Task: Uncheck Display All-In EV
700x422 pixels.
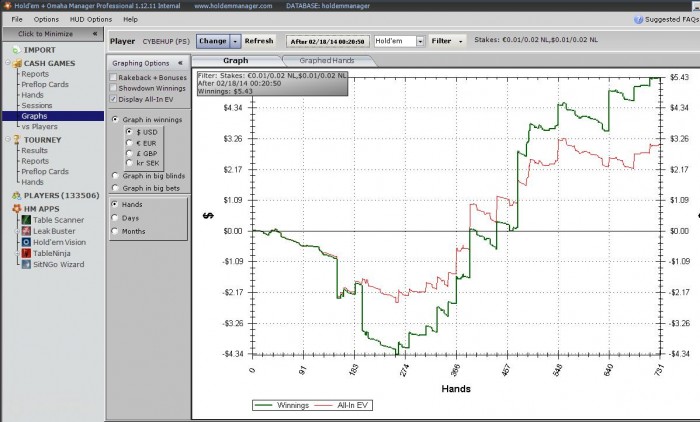Action: tap(113, 99)
